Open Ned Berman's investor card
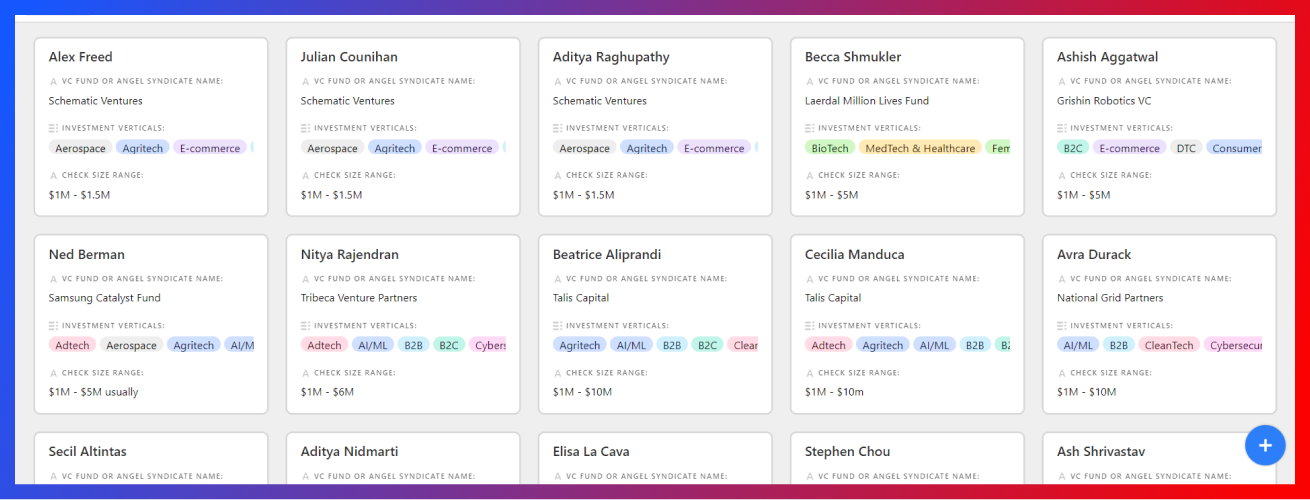Image resolution: width=1310 pixels, height=500 pixels. tap(151, 324)
